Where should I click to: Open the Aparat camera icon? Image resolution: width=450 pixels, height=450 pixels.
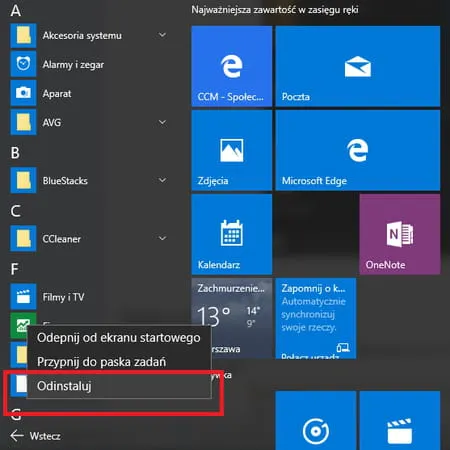23,93
